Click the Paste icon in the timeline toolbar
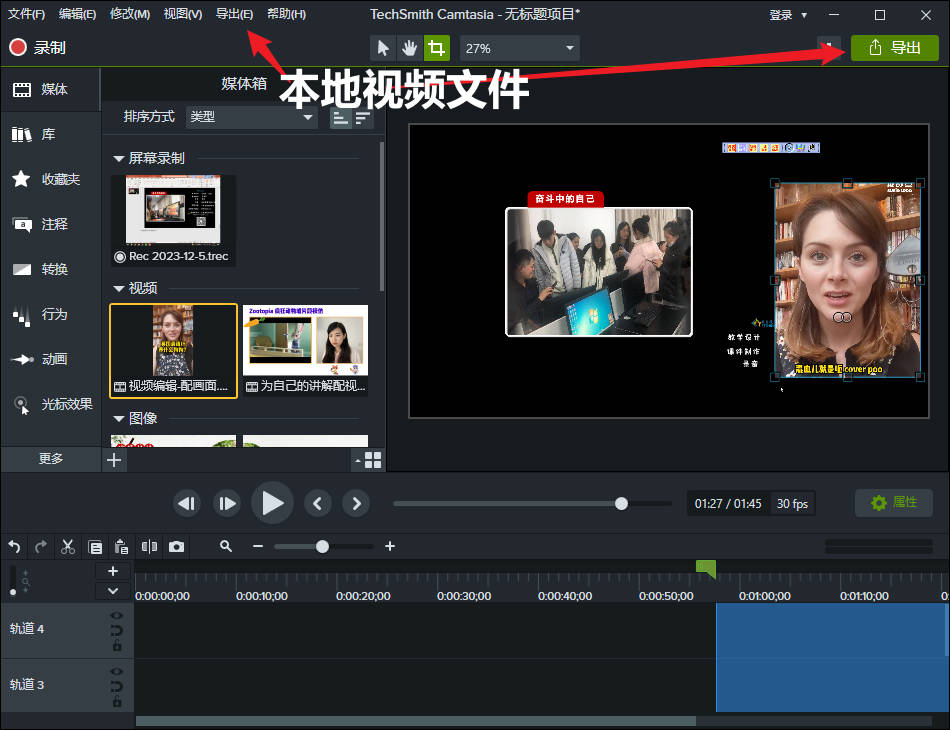The width and height of the screenshot is (950, 730). [121, 546]
